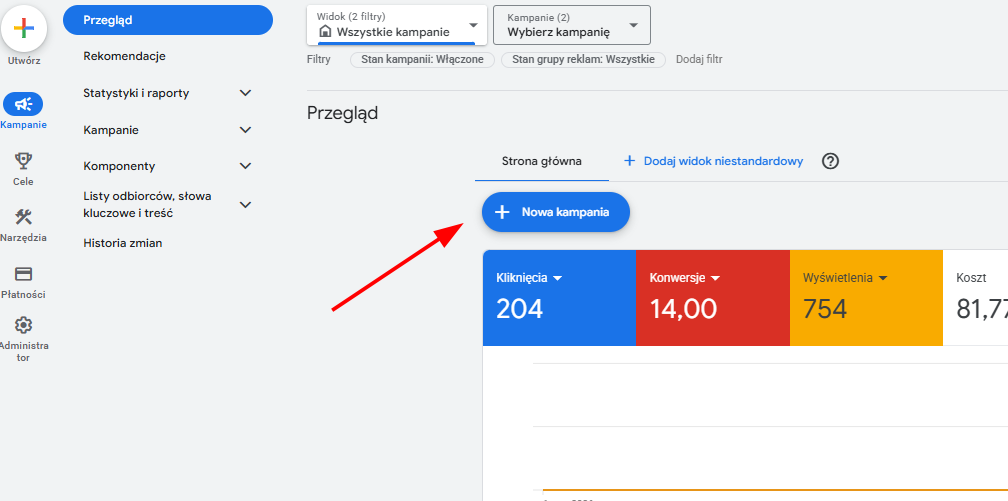
Task: Select Rekomendacje menu item
Action: click(124, 56)
